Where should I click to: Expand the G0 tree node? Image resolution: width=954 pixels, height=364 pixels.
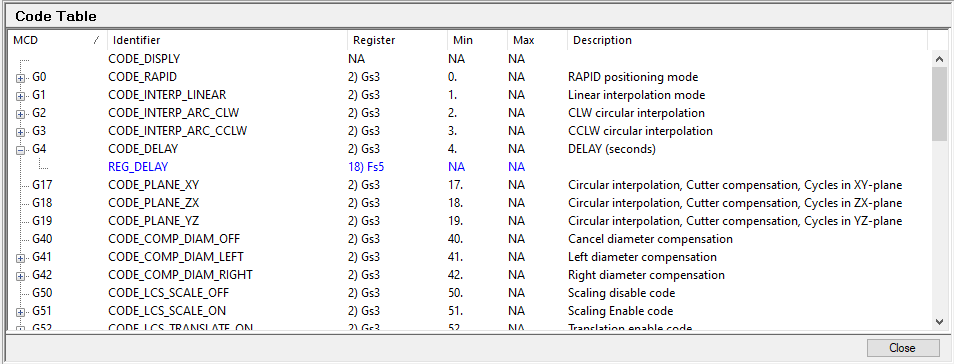pos(20,79)
